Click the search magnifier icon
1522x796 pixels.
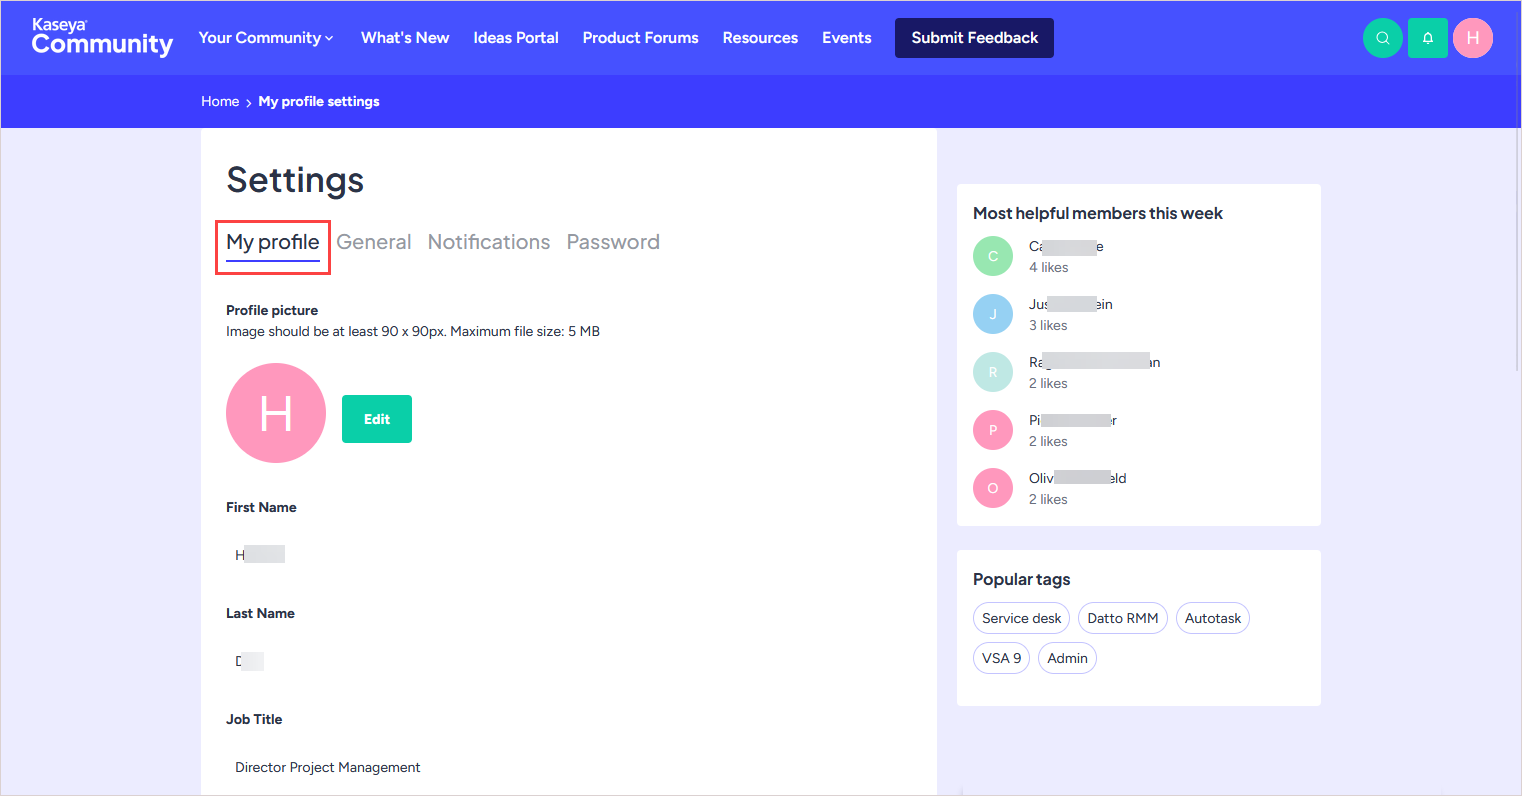(x=1382, y=38)
